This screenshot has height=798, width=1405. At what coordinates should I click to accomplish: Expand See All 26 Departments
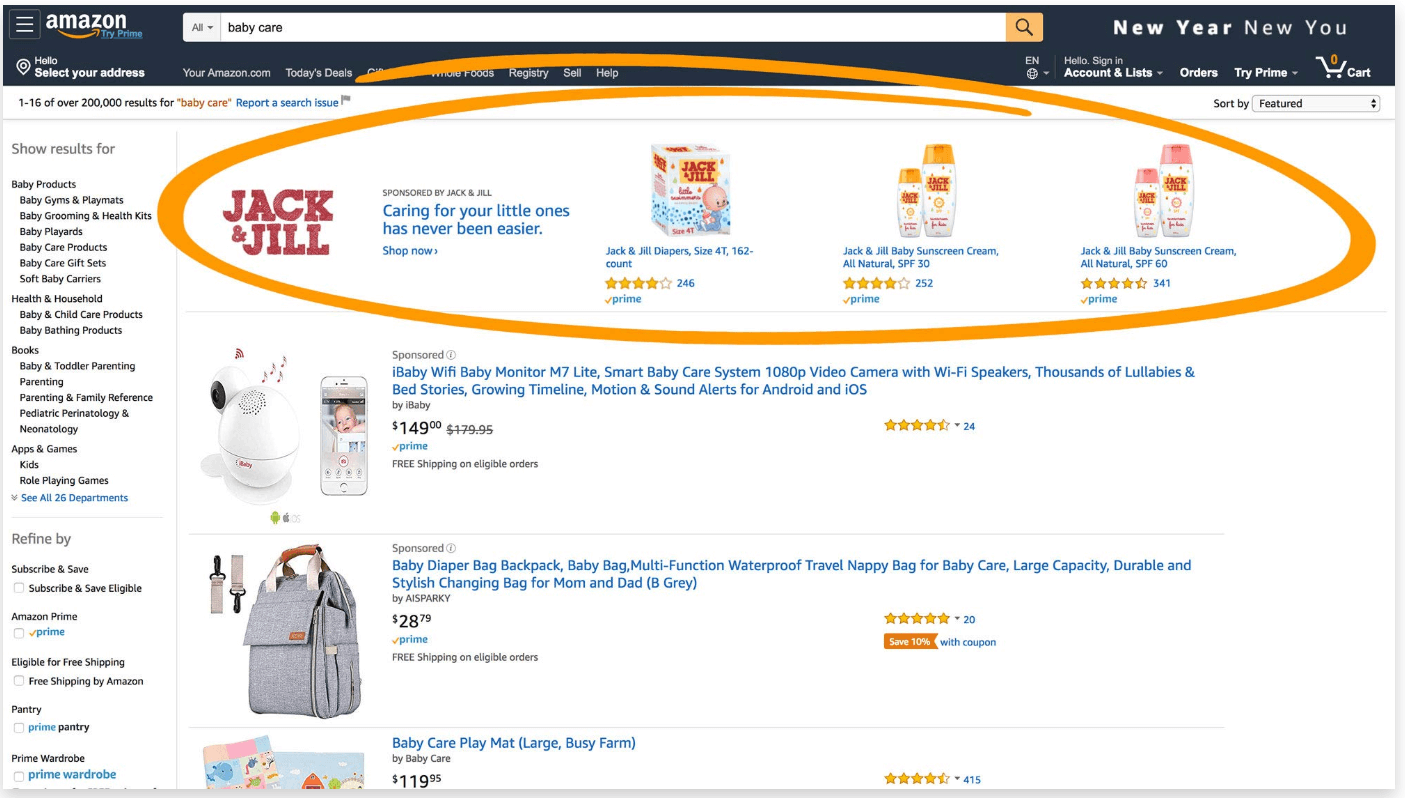tap(73, 498)
